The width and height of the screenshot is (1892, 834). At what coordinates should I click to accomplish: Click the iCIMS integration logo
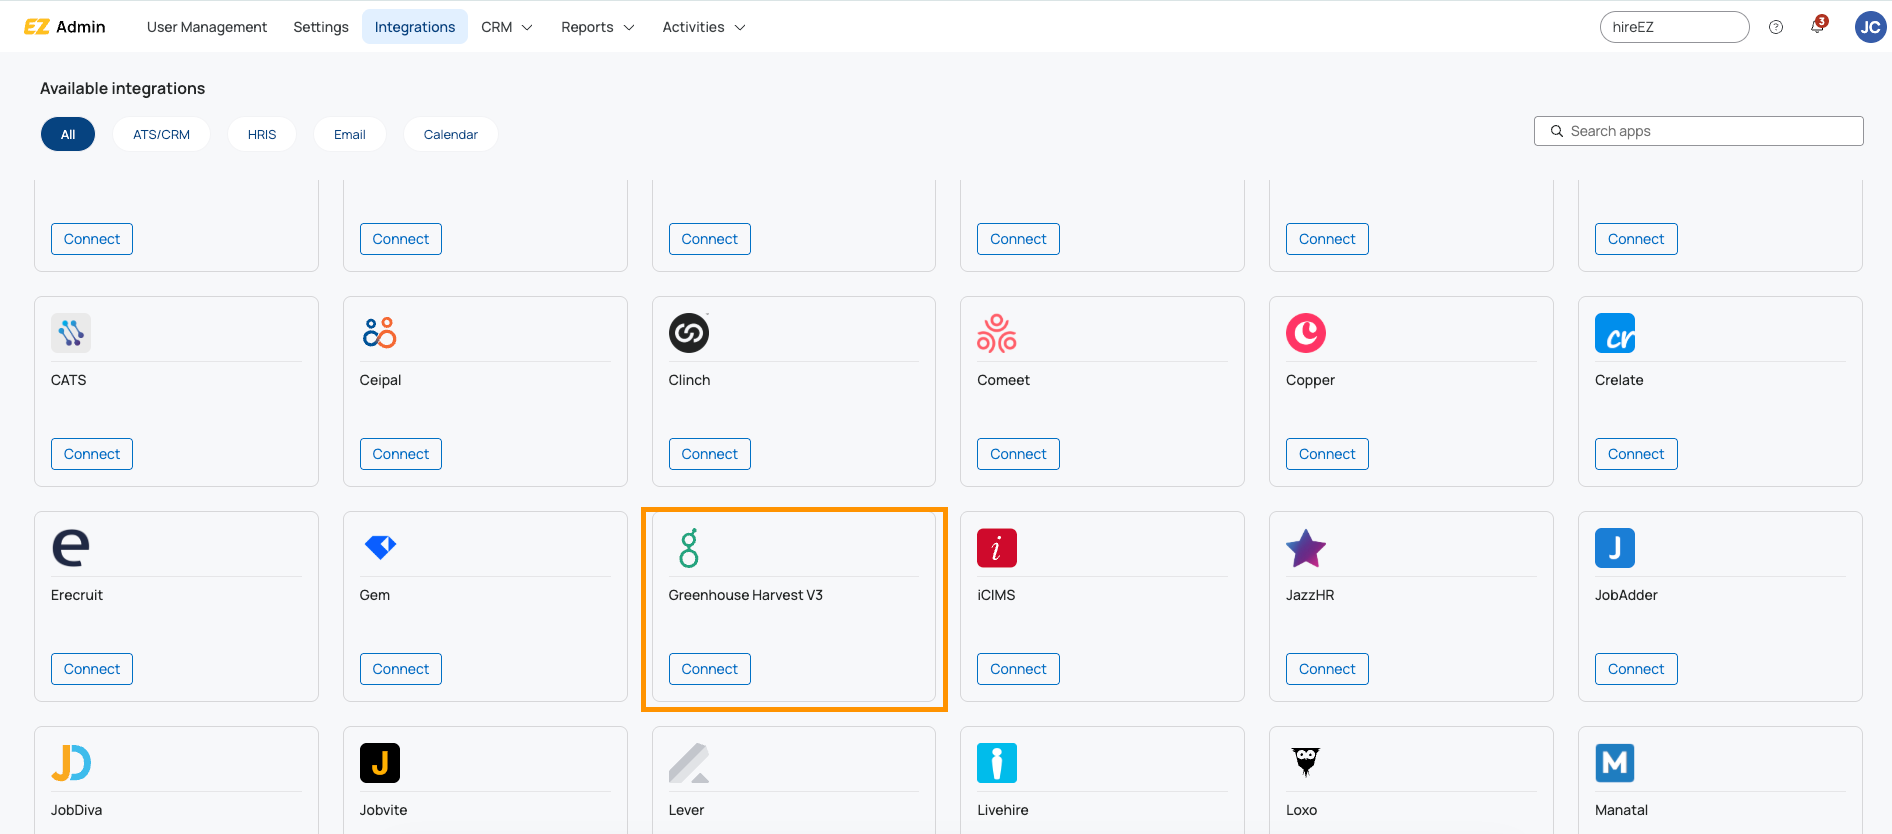tap(997, 548)
